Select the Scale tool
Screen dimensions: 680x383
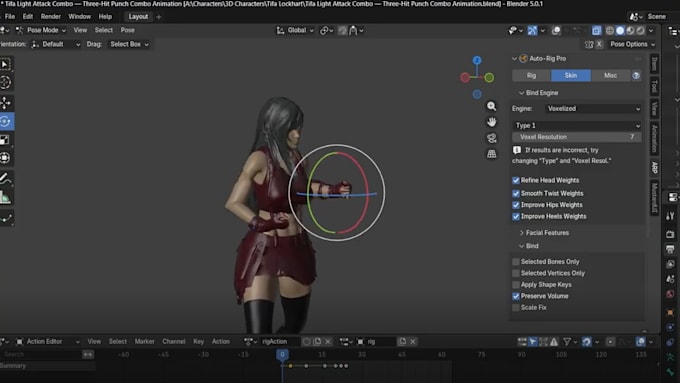pos(5,140)
